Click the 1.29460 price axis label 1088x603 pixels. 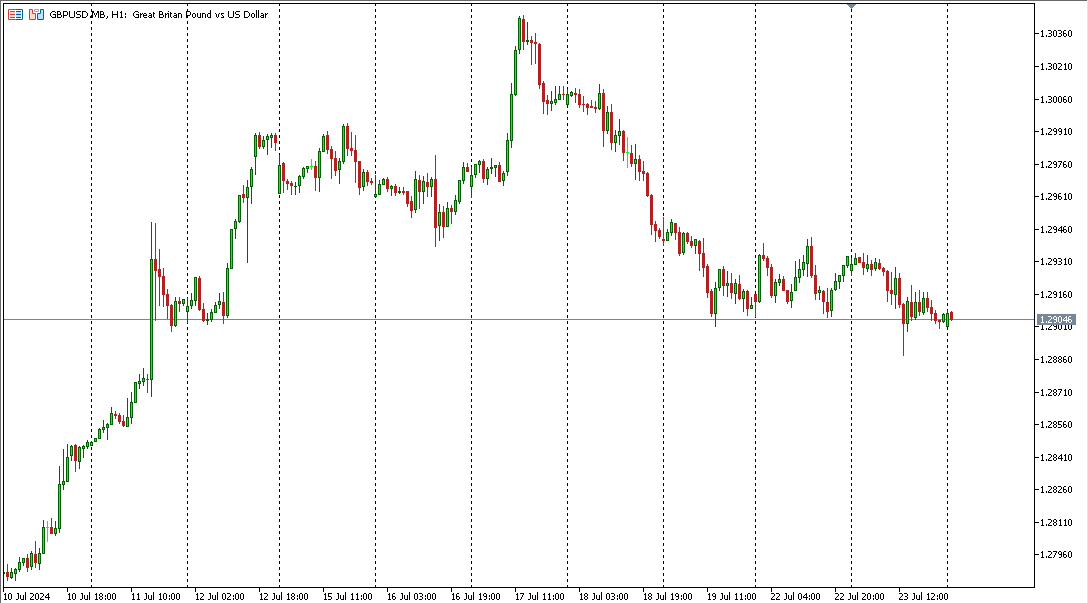click(1055, 230)
